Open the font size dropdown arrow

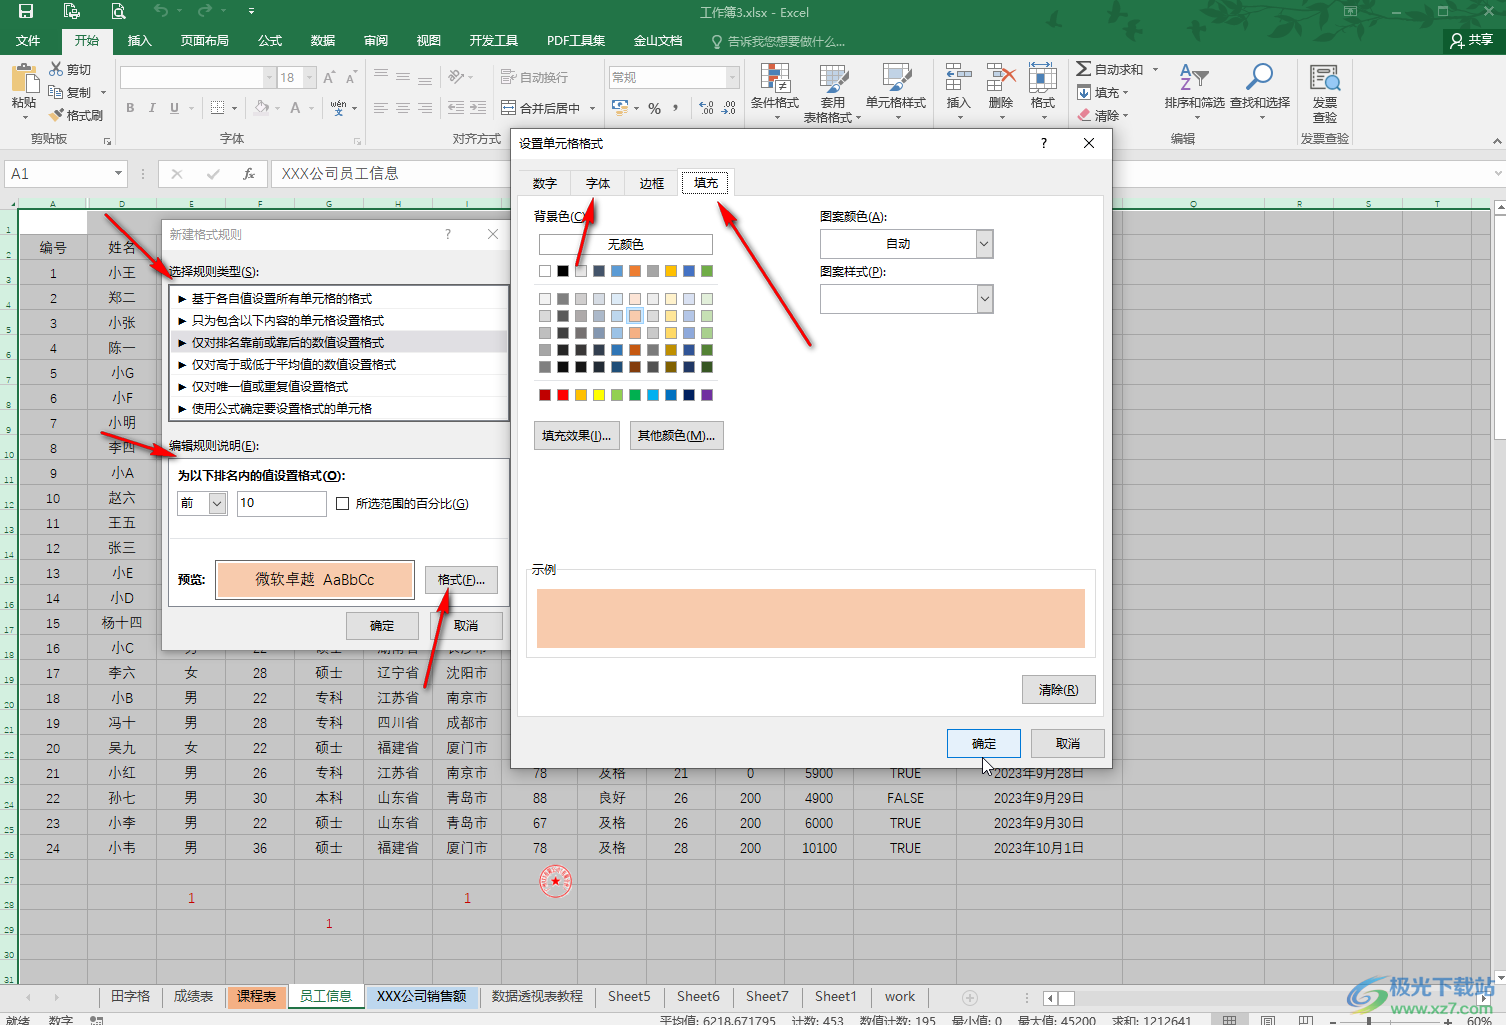[309, 77]
